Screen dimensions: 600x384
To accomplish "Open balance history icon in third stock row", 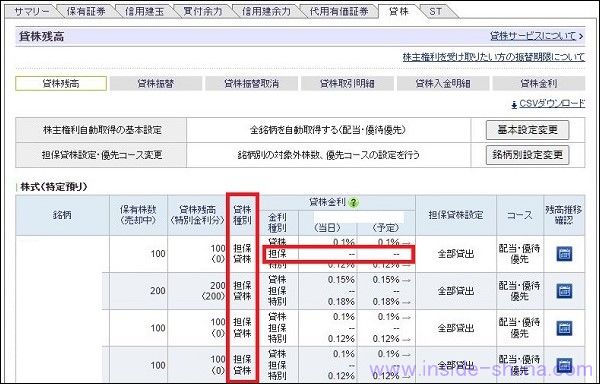I will click(x=564, y=328).
